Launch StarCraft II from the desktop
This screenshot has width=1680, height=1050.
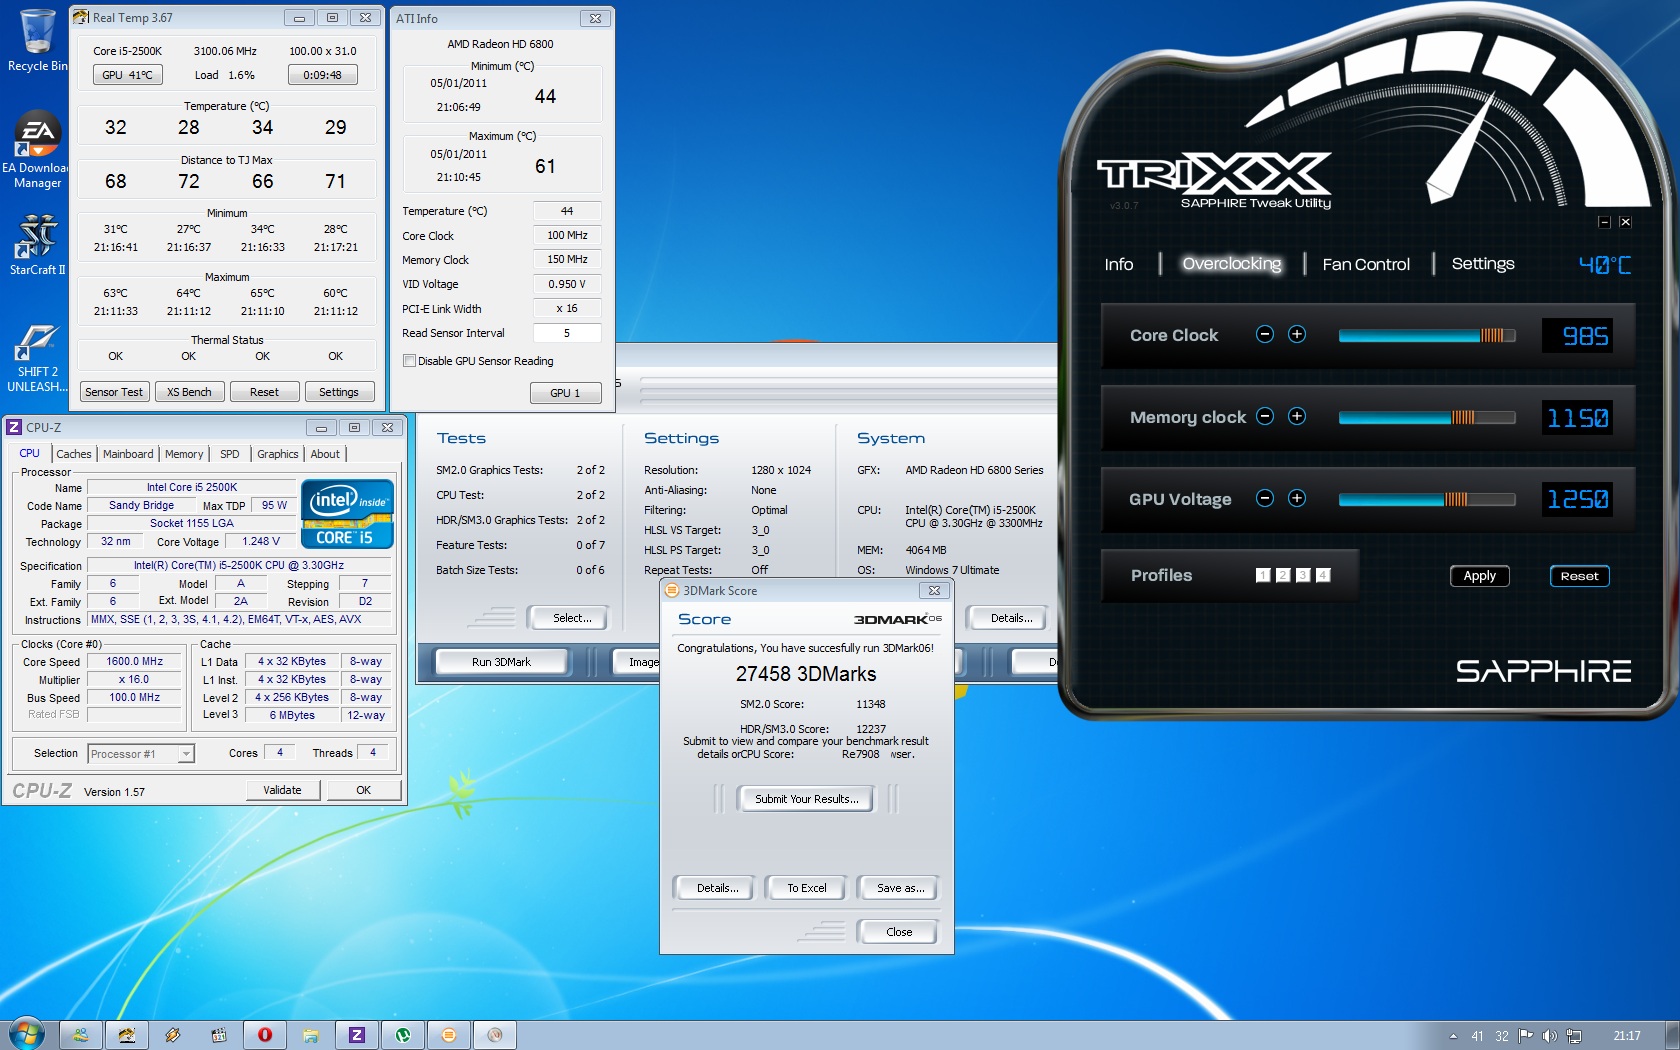(37, 245)
